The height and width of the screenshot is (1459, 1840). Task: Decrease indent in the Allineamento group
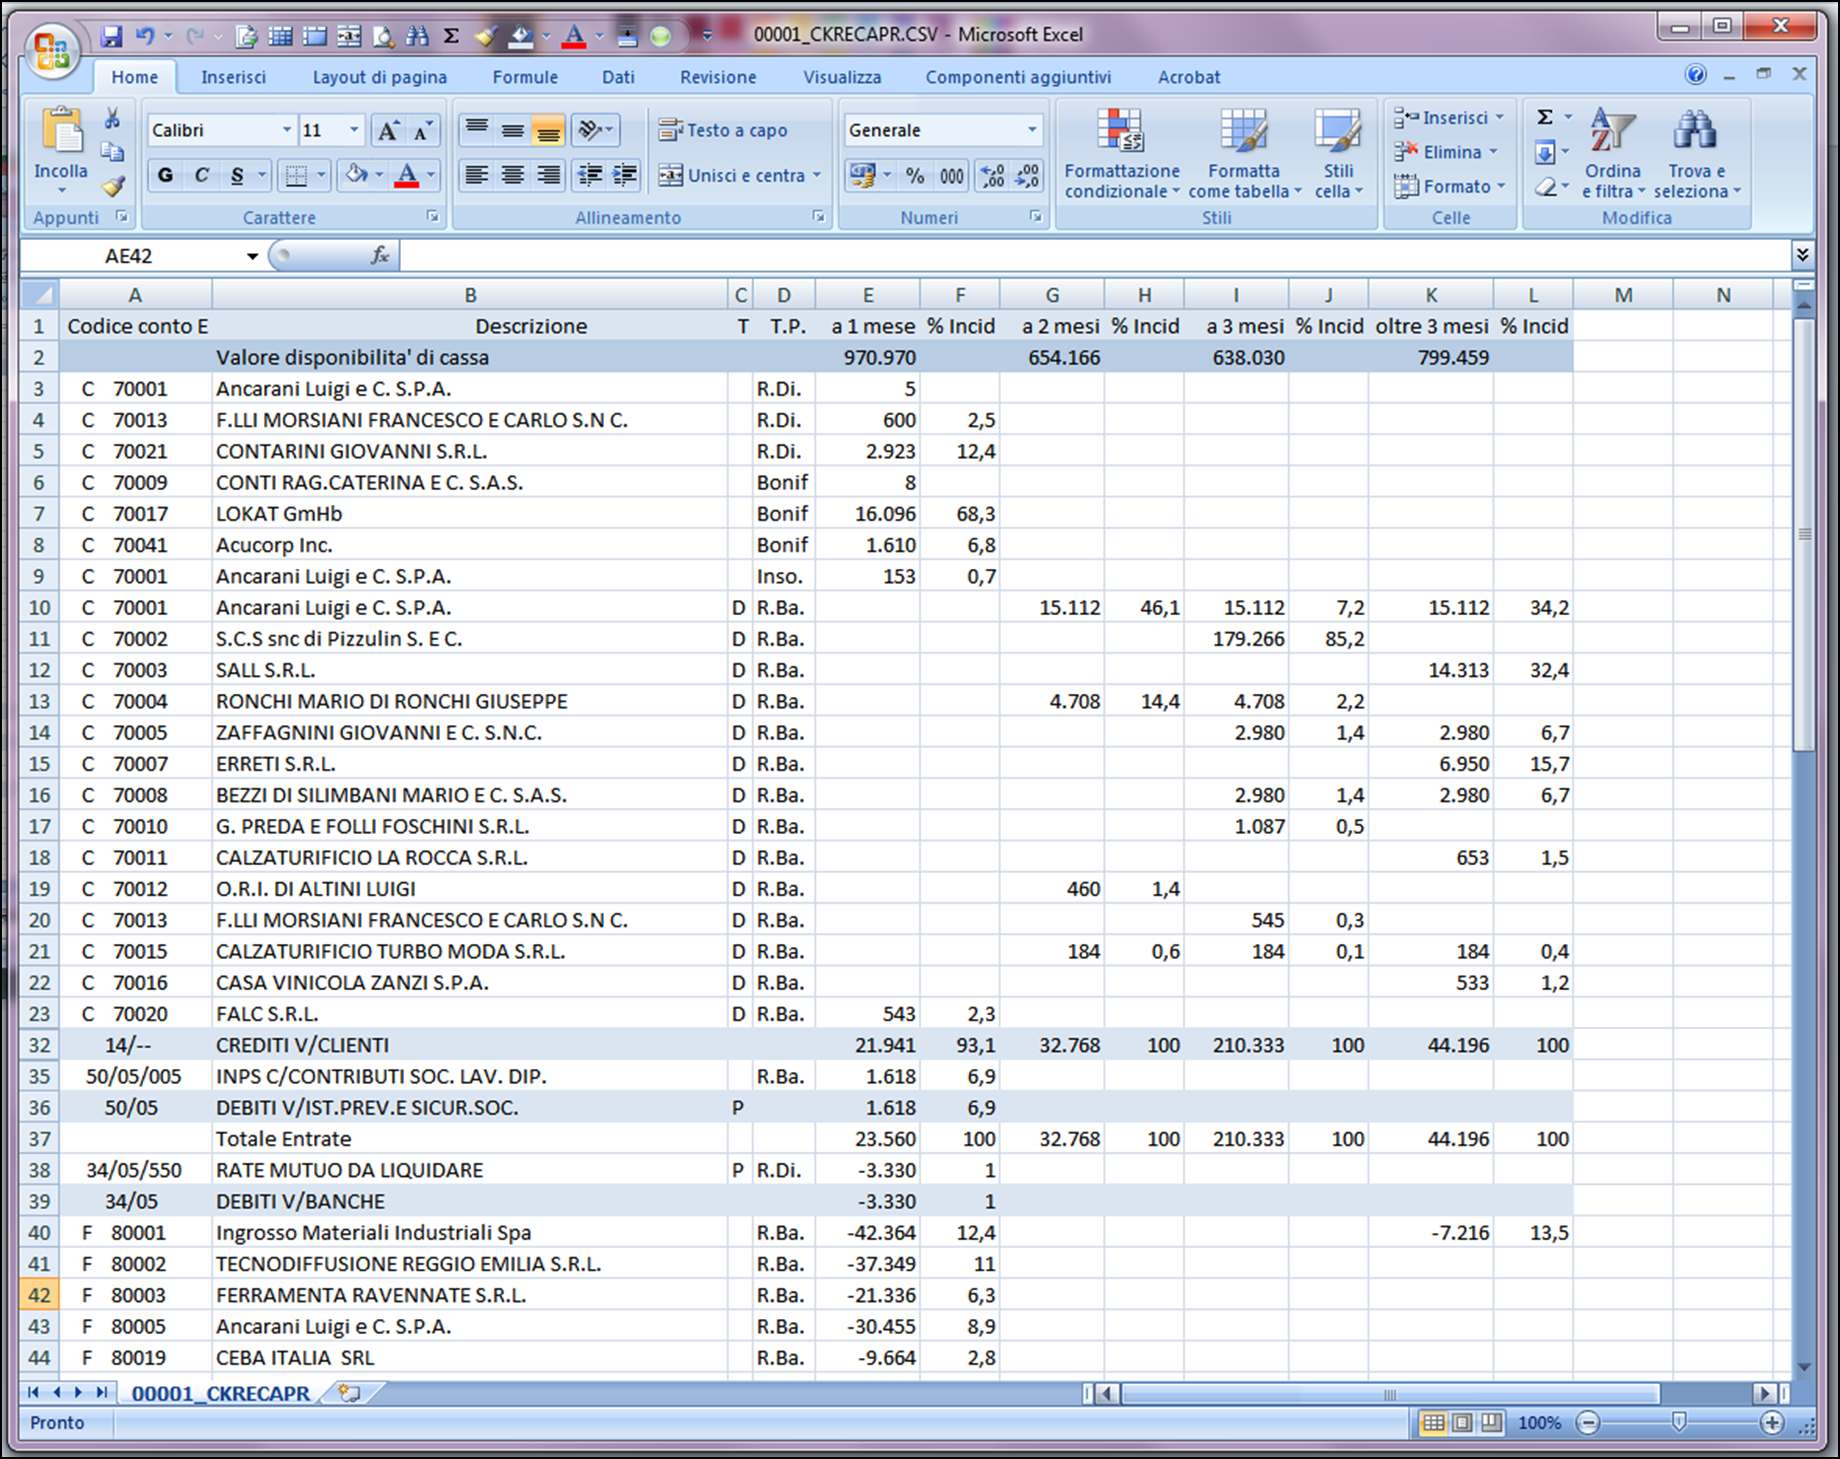click(x=590, y=175)
